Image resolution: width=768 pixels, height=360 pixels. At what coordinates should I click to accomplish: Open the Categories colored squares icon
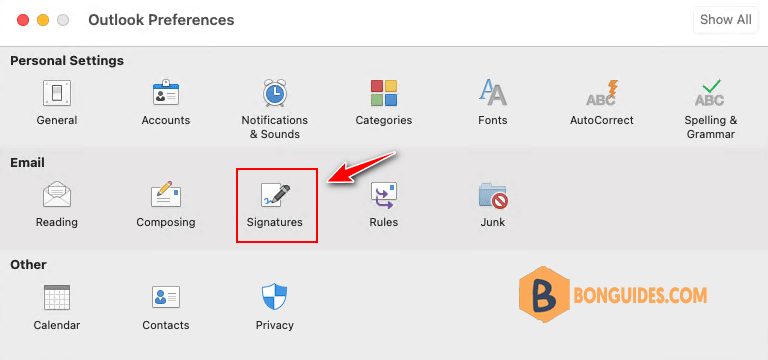pyautogui.click(x=384, y=93)
